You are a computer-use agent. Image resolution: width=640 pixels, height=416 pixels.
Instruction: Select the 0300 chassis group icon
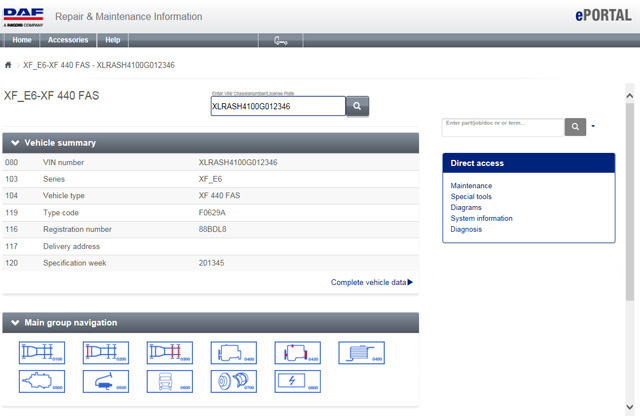169,352
